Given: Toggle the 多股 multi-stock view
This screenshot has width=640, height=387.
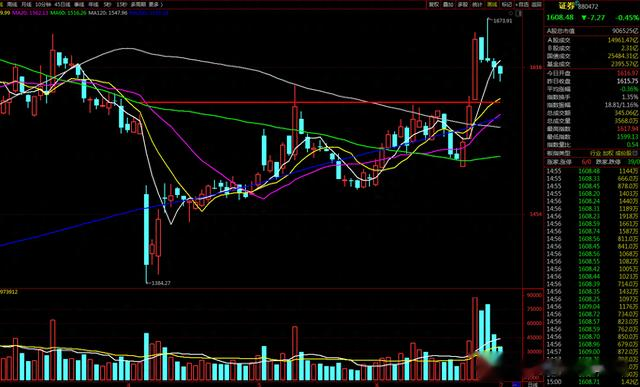Looking at the screenshot, I should point(462,4).
